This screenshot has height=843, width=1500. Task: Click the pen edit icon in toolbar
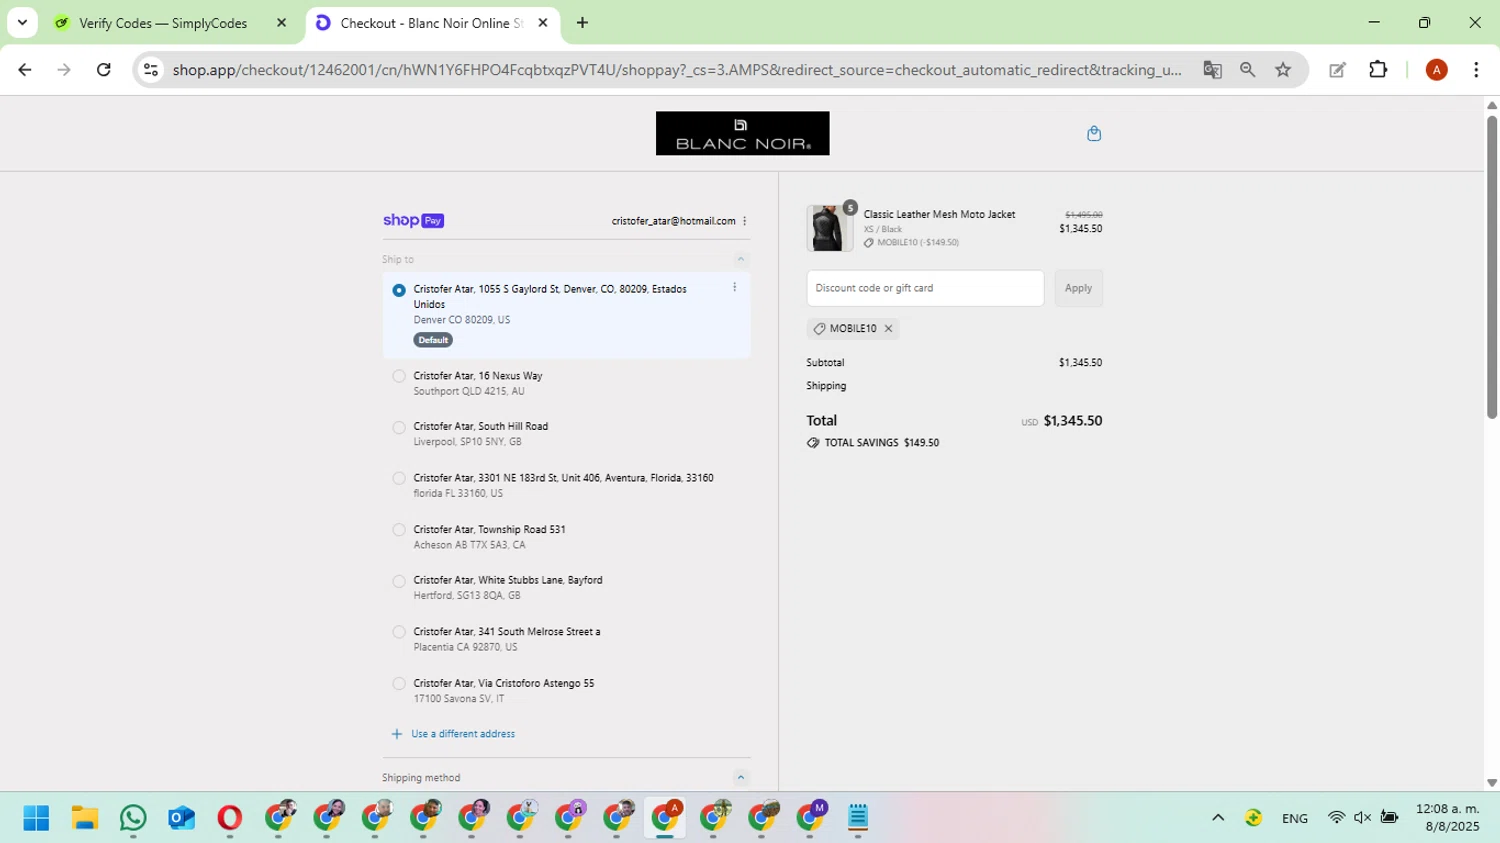click(1337, 70)
